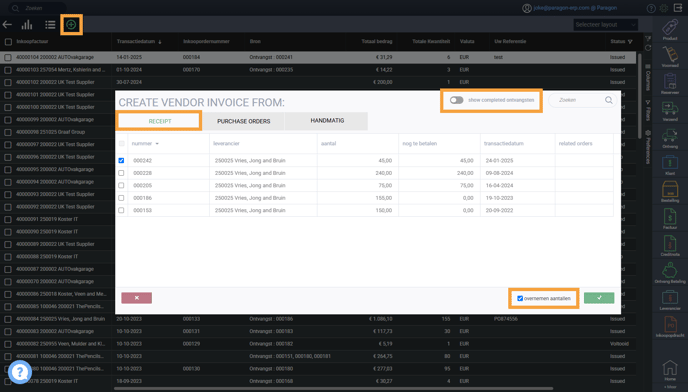The width and height of the screenshot is (688, 392).
Task: Open the bar chart statistics icon
Action: (27, 25)
